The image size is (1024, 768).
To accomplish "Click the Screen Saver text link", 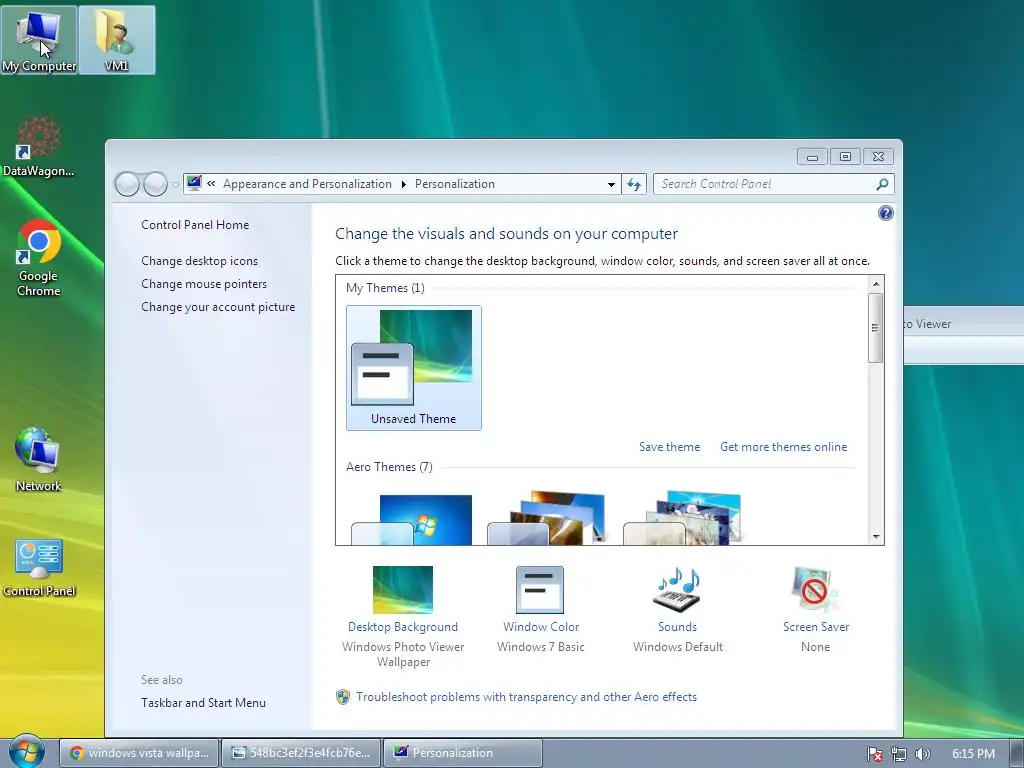I will [816, 627].
